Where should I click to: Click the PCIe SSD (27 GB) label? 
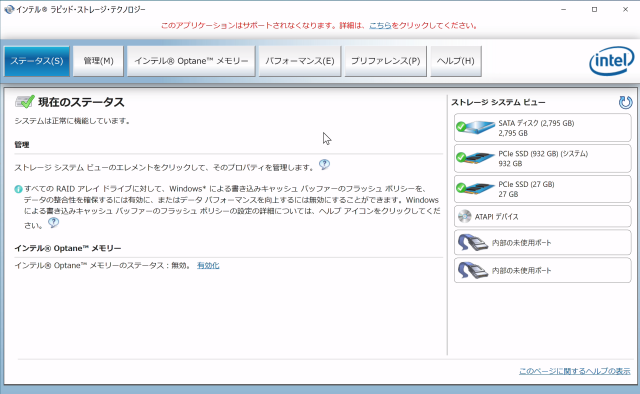point(526,184)
